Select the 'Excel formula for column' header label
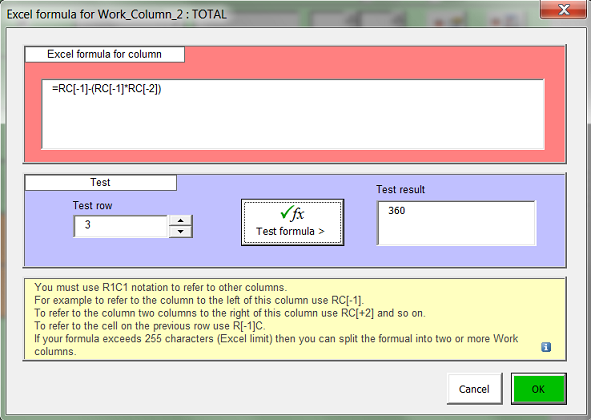591x420 pixels. [x=104, y=54]
